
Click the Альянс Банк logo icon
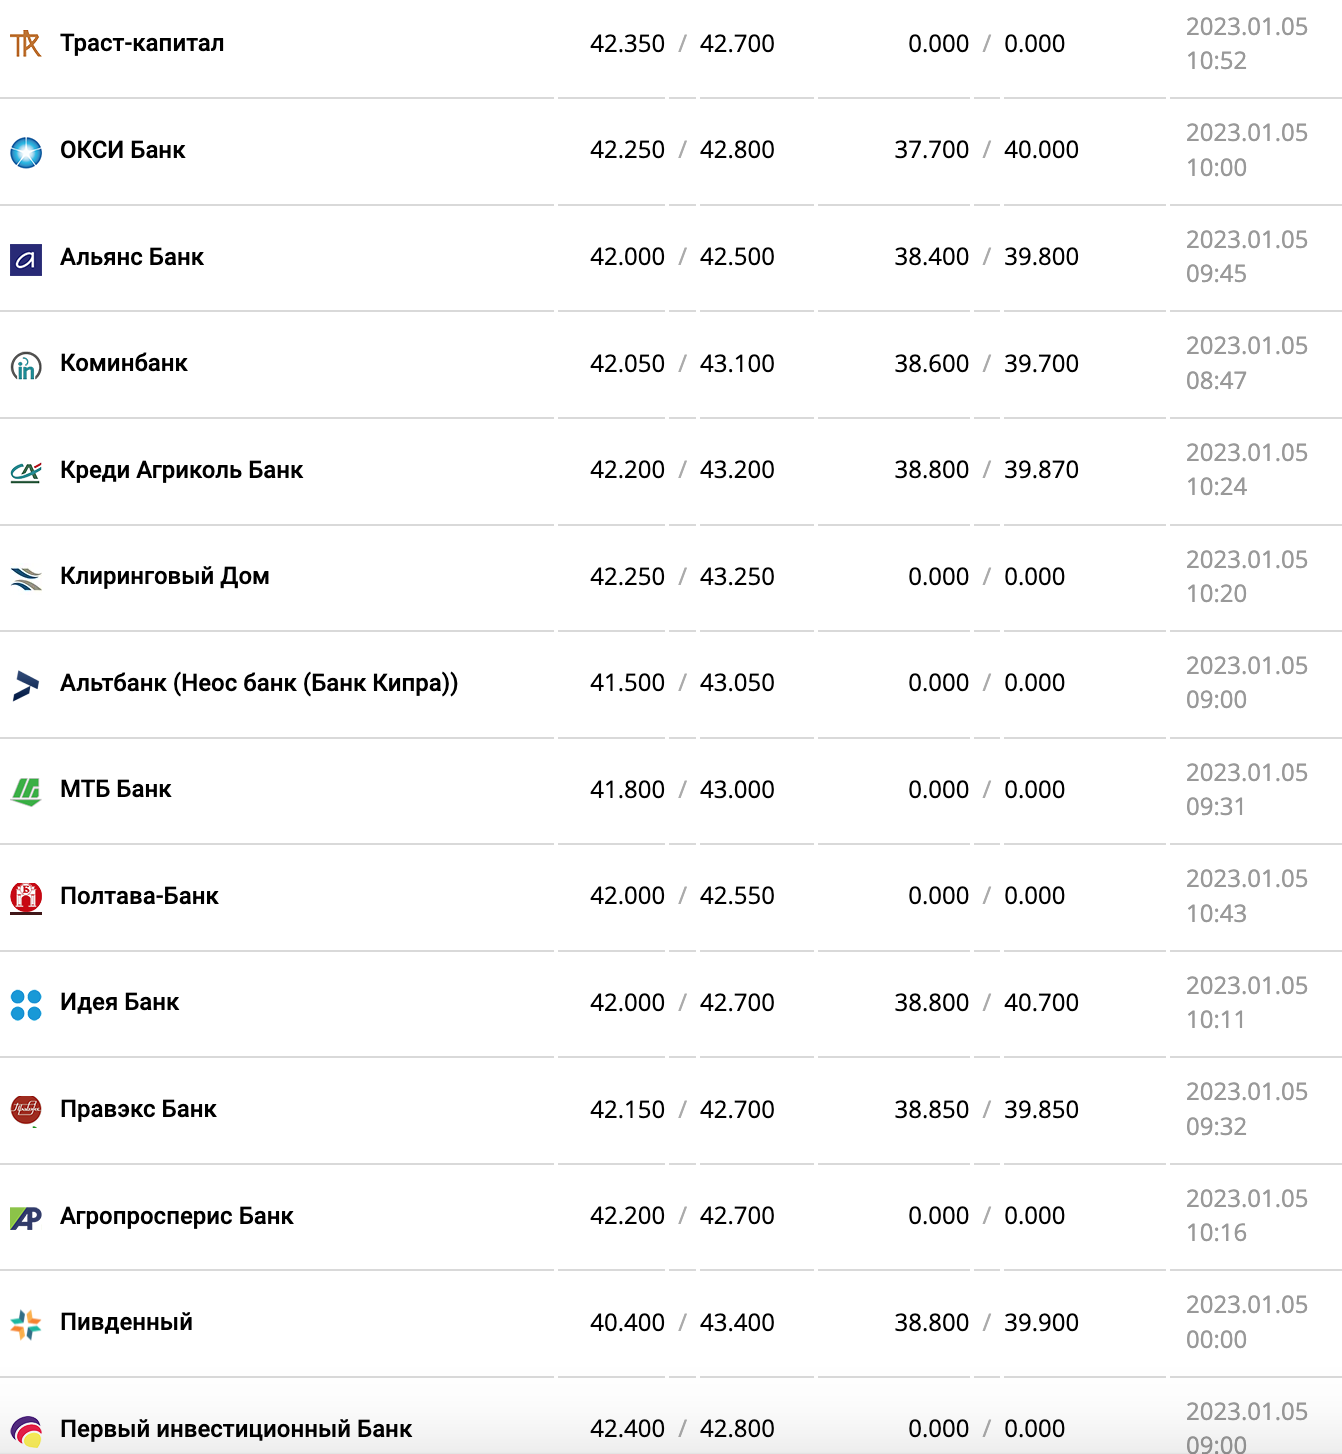point(26,259)
